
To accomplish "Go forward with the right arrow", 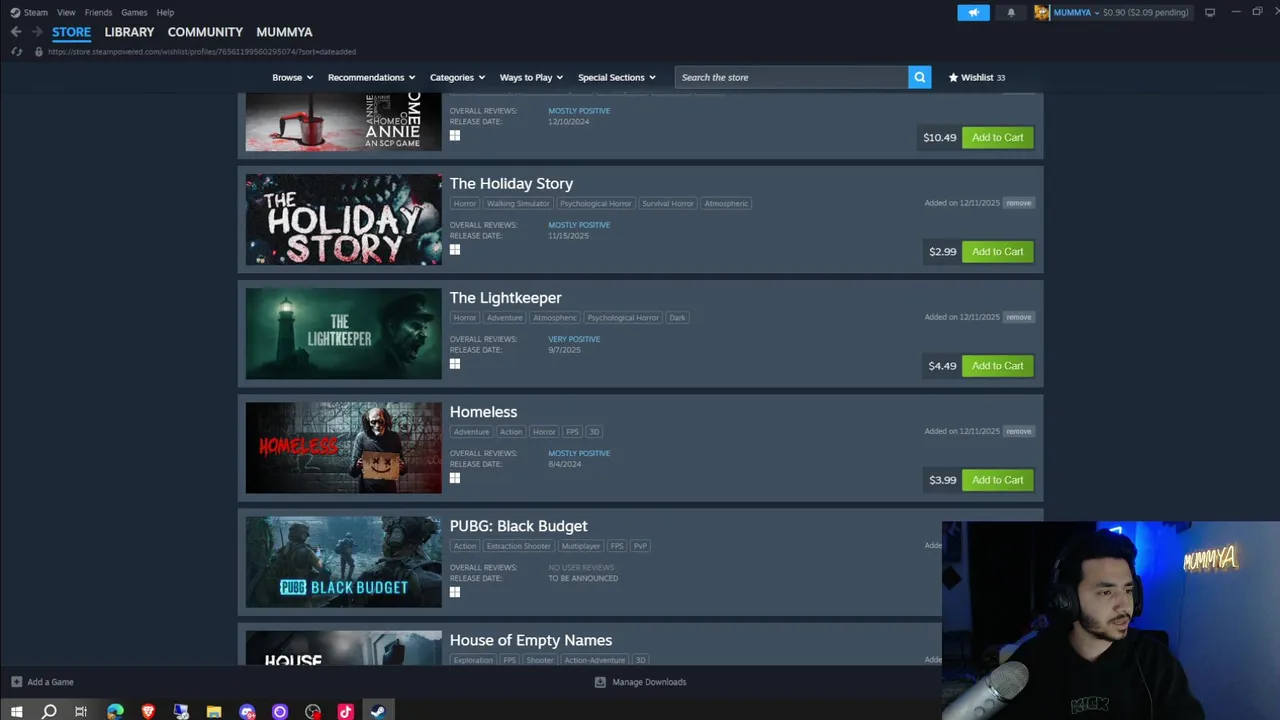I will 37,32.
